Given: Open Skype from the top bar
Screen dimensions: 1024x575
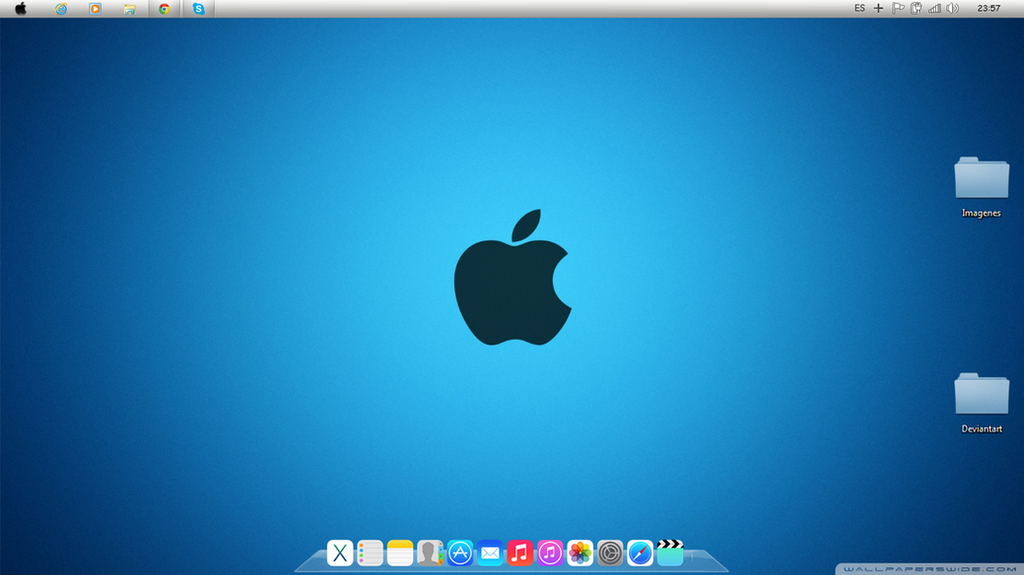Looking at the screenshot, I should pyautogui.click(x=199, y=8).
